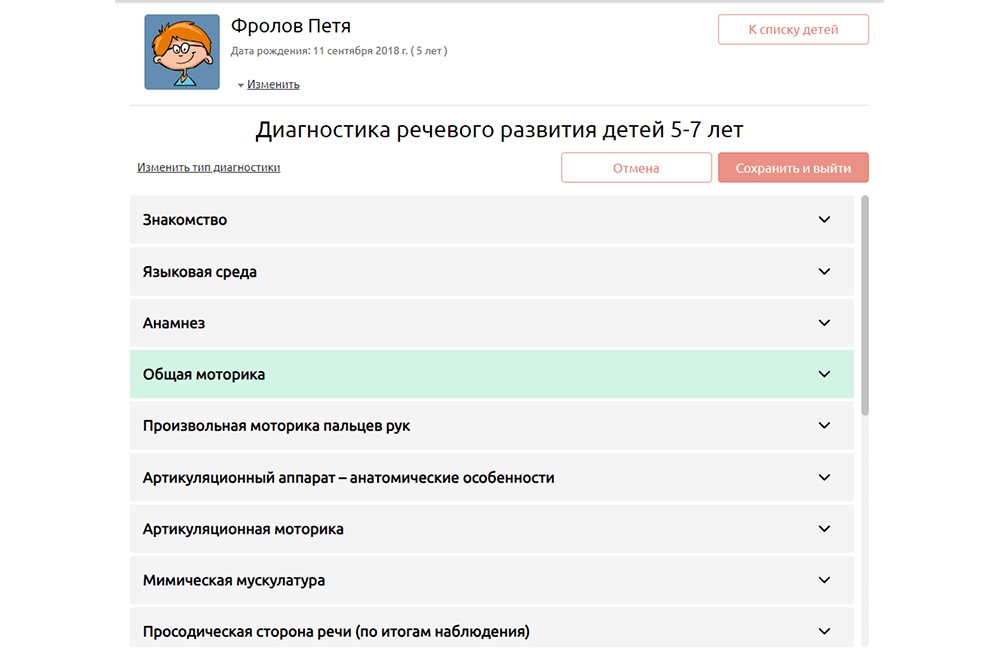Click the small arrow beside 'Изменить'
The height and width of the screenshot is (666, 1000).
(x=241, y=86)
